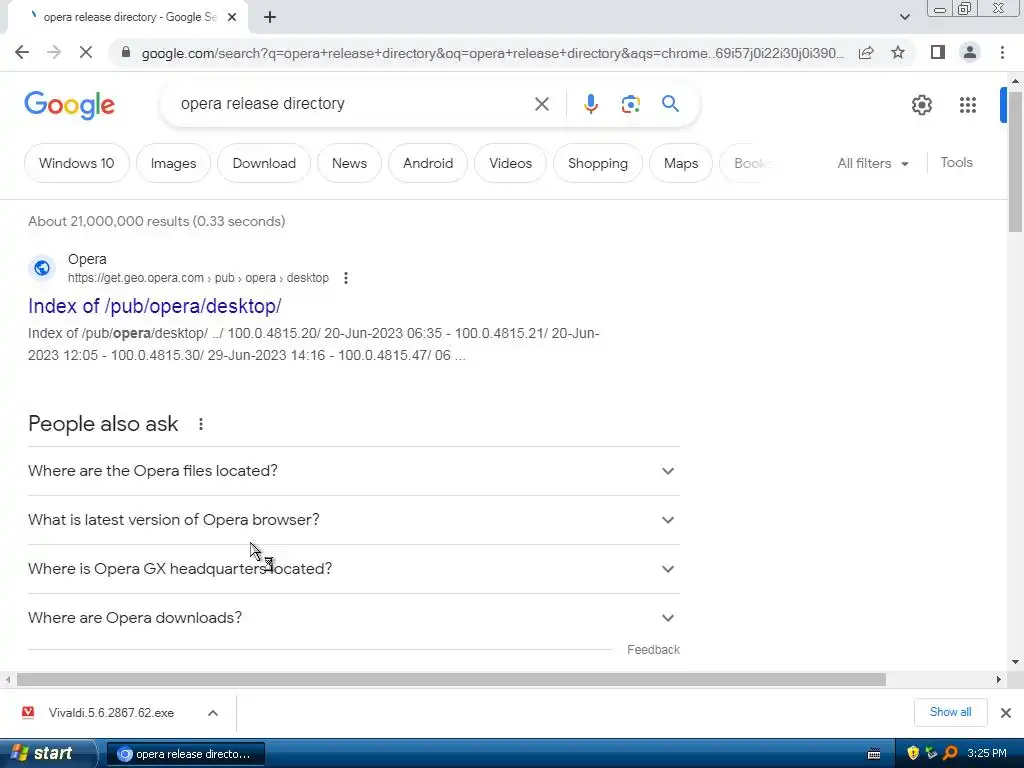Open the Chrome profile avatar
The height and width of the screenshot is (768, 1024).
970,52
